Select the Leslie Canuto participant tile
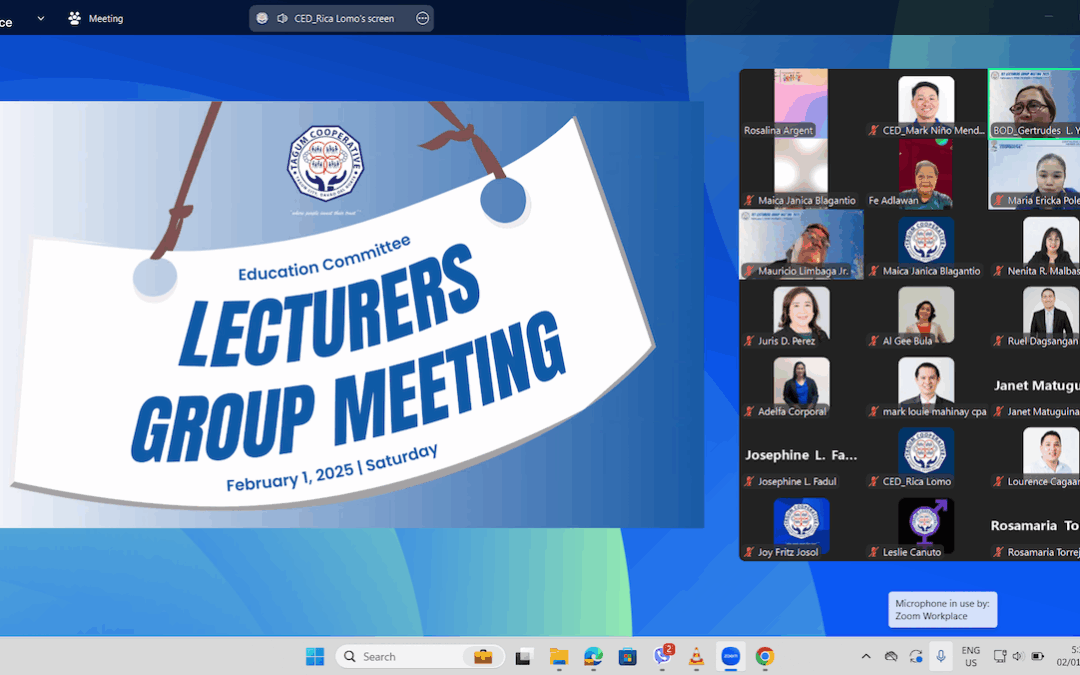1080x675 pixels. coord(926,526)
